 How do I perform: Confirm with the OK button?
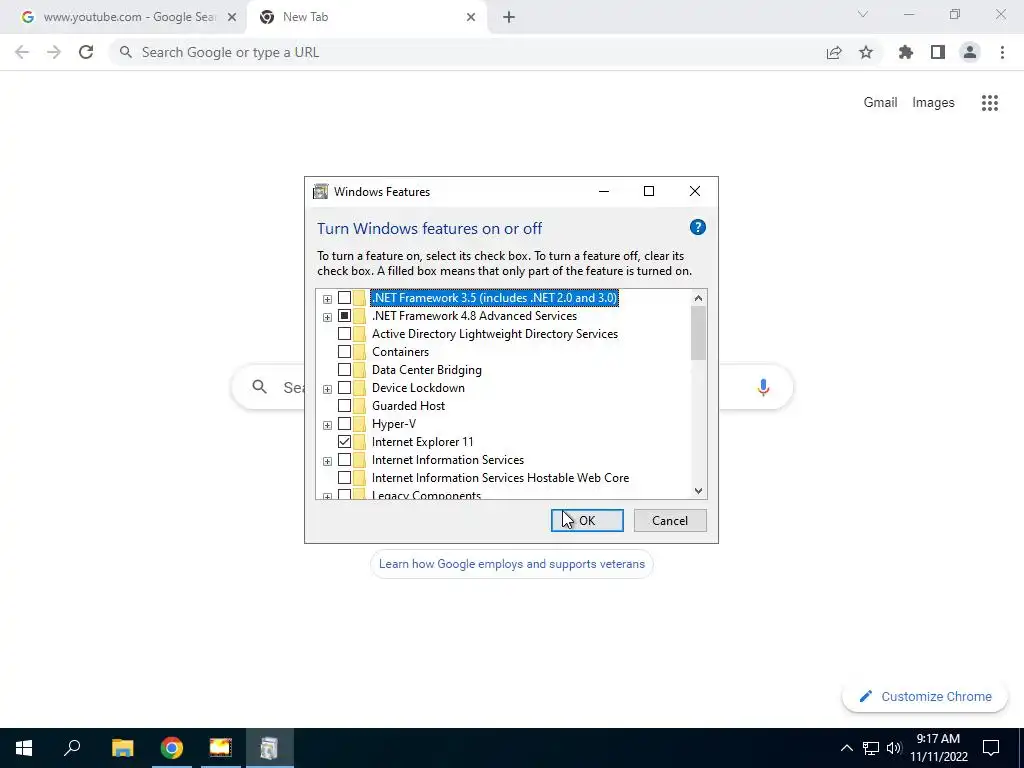click(587, 520)
